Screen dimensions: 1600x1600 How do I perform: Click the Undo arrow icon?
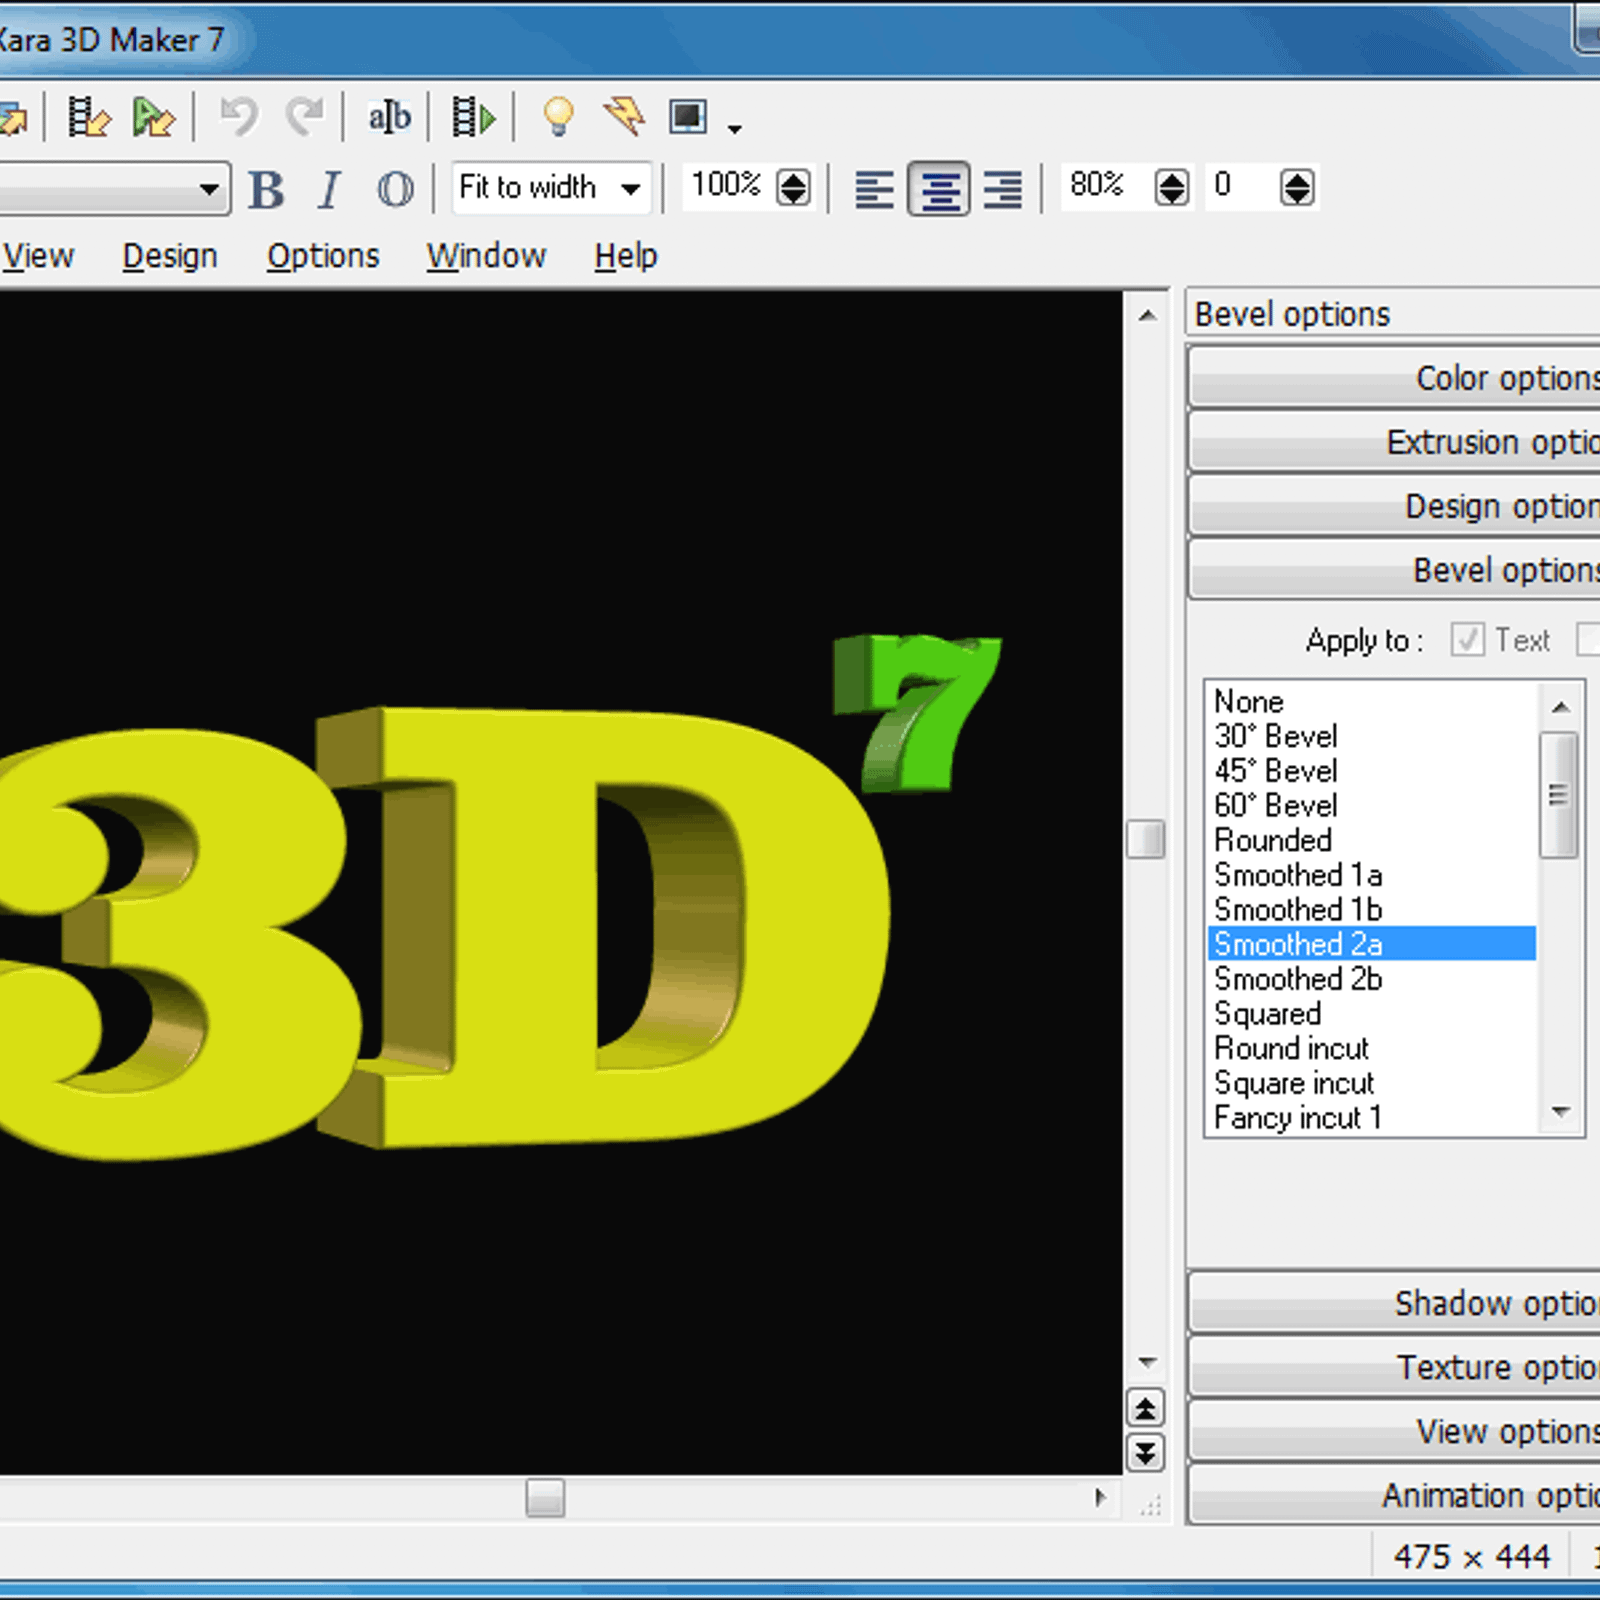[239, 117]
